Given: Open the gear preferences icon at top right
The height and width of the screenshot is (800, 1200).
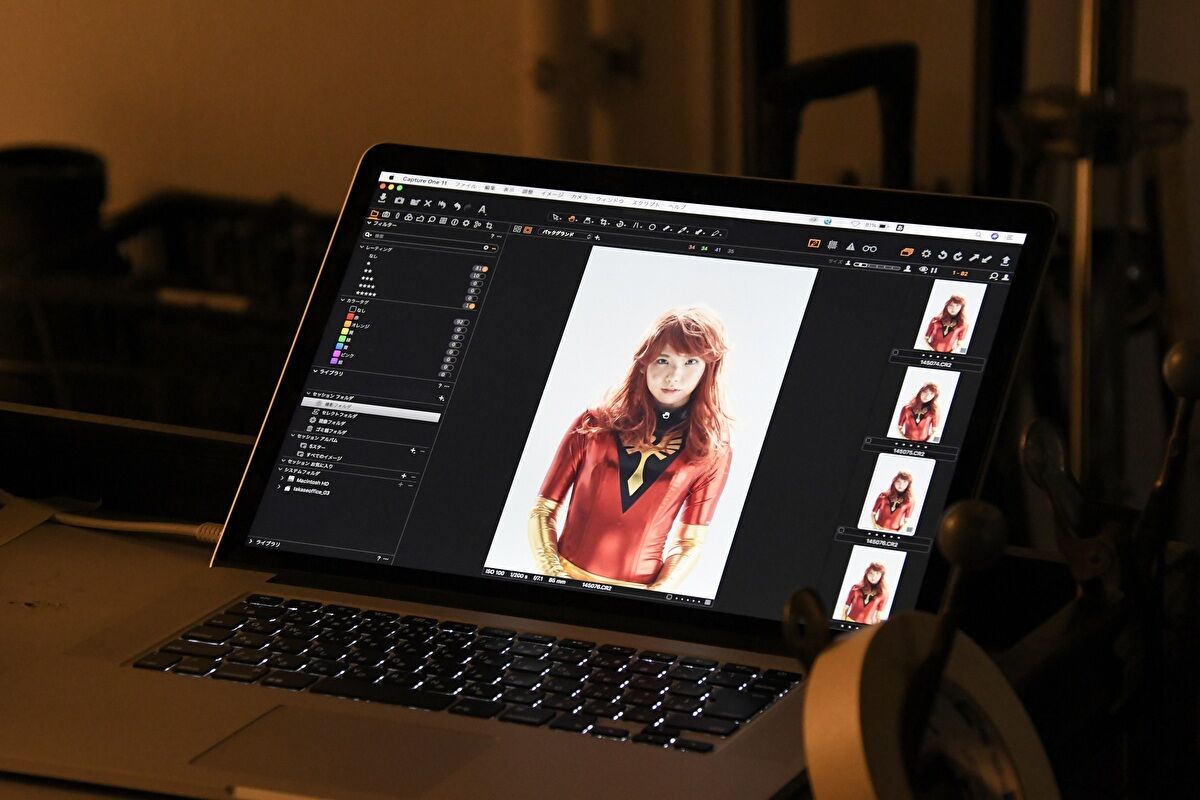Looking at the screenshot, I should [926, 254].
